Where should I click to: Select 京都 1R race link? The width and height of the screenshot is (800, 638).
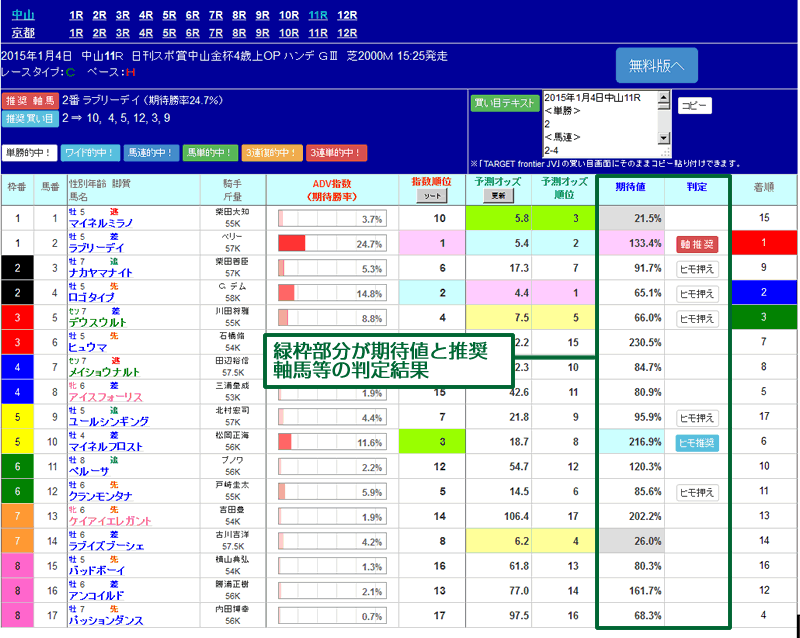[76, 33]
